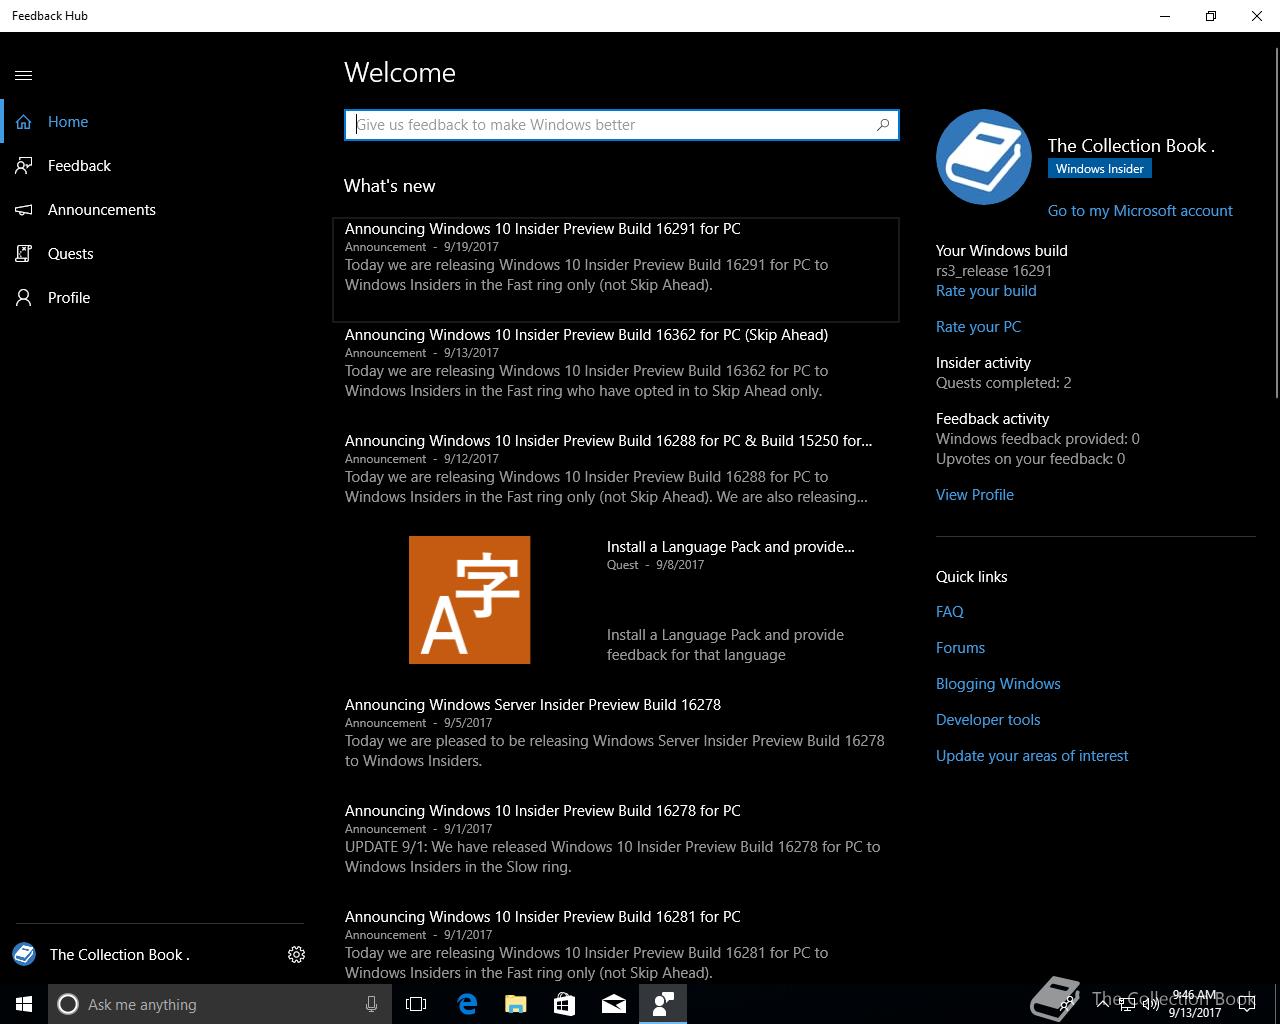Open View Profile link
This screenshot has width=1280, height=1024.
[x=975, y=495]
